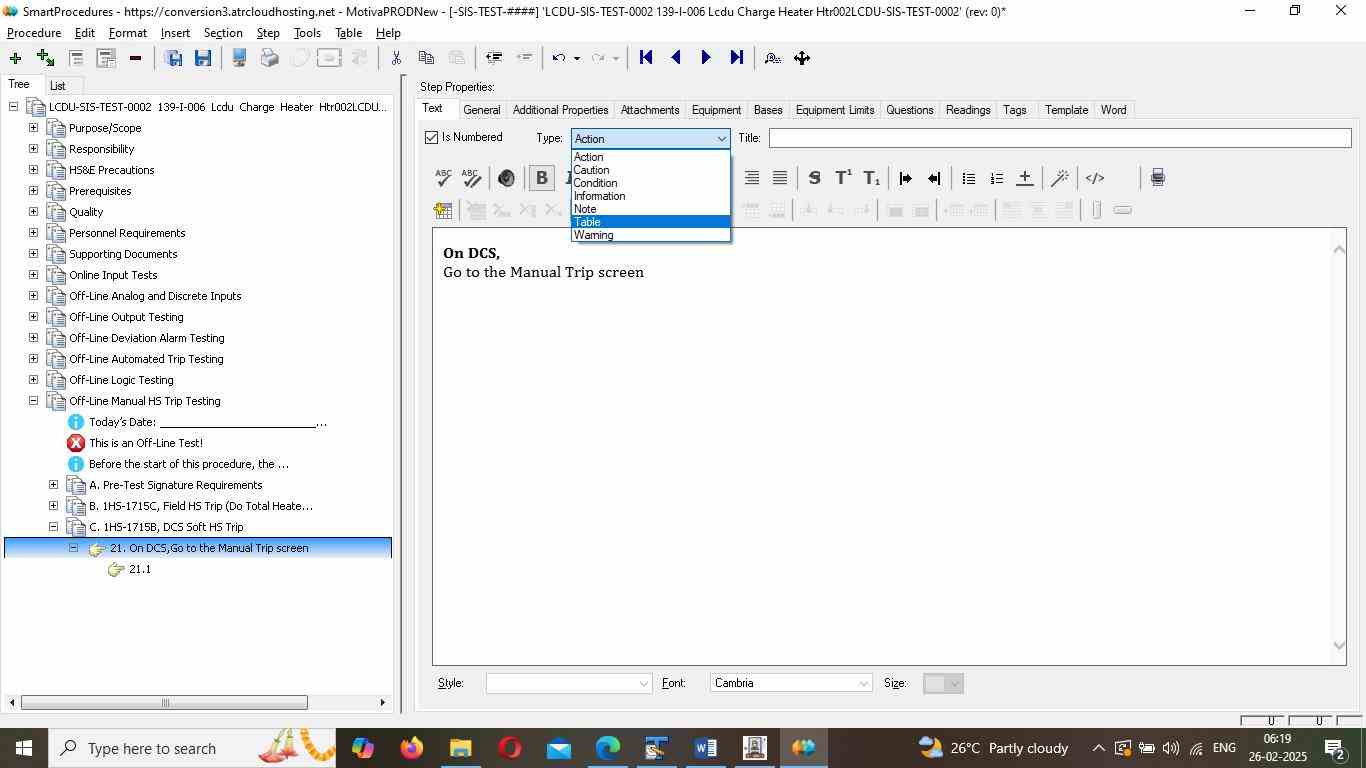Click the blue save floppy disk icon
1366x768 pixels.
(203, 58)
